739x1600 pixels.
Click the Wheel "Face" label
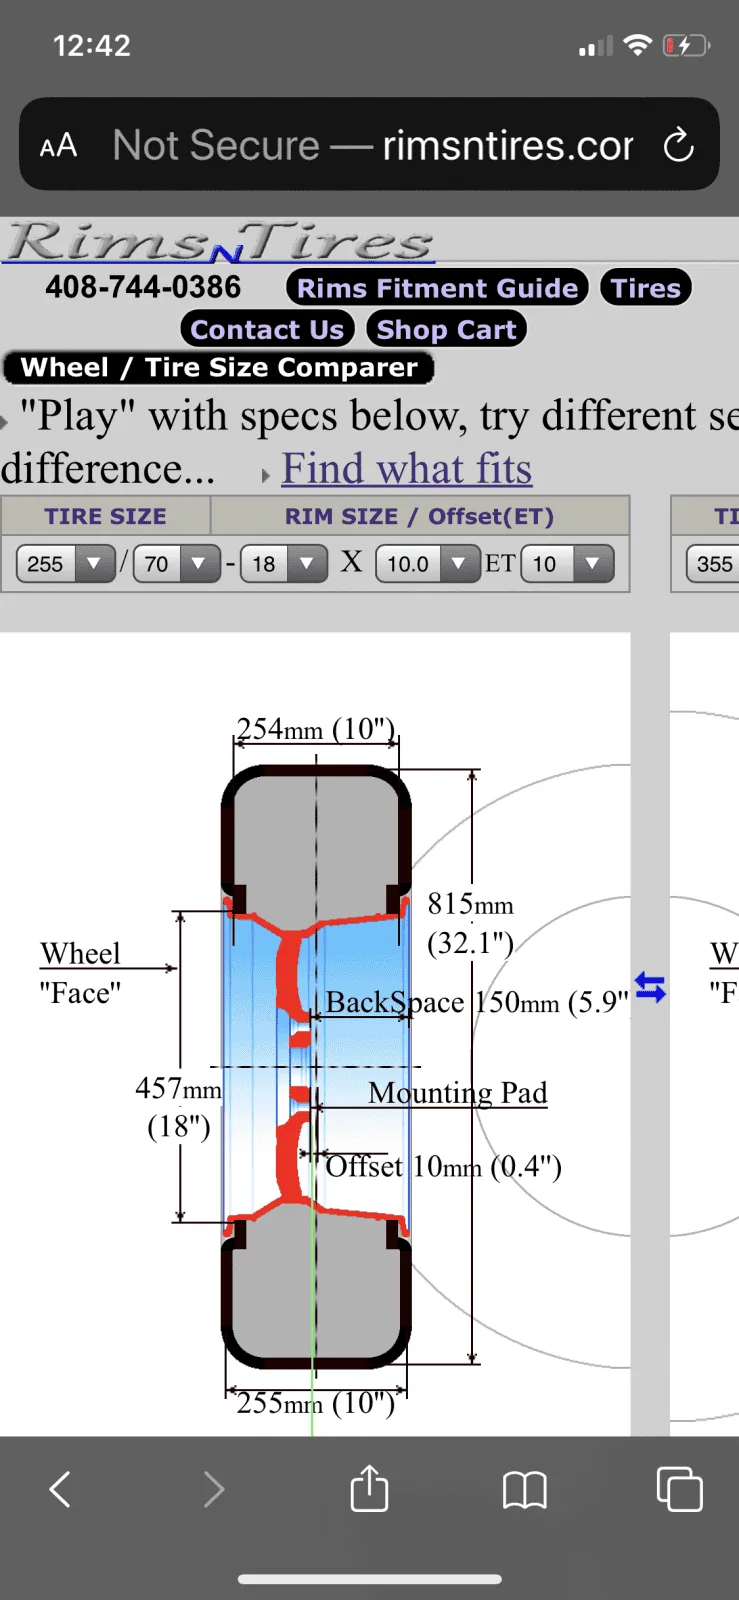click(80, 973)
